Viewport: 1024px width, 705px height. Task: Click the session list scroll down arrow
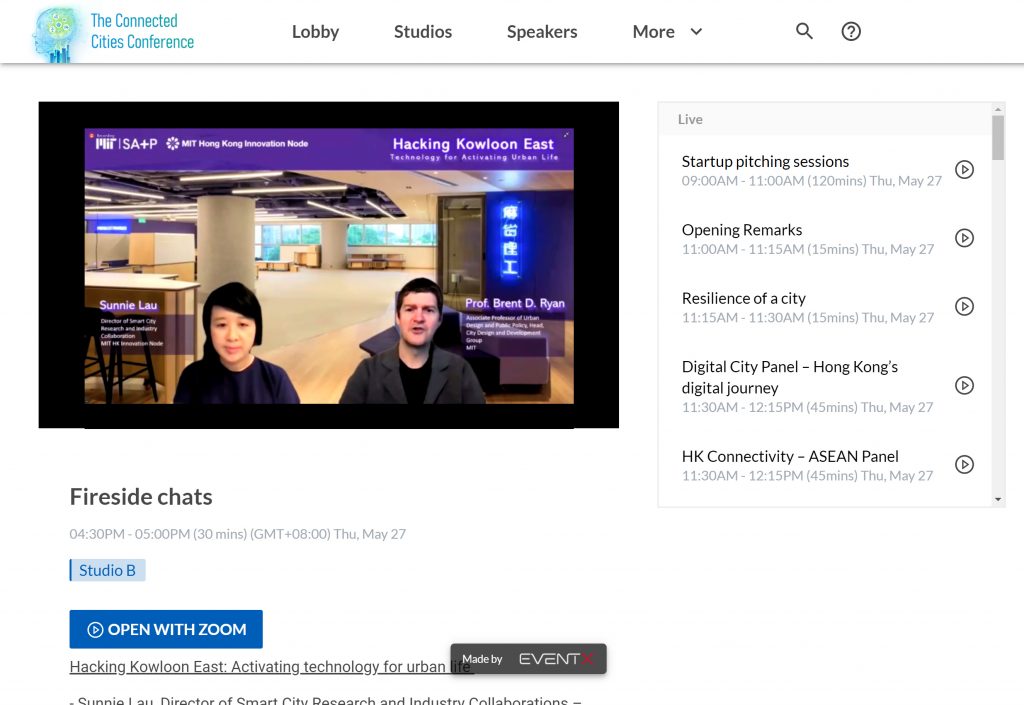click(x=997, y=499)
